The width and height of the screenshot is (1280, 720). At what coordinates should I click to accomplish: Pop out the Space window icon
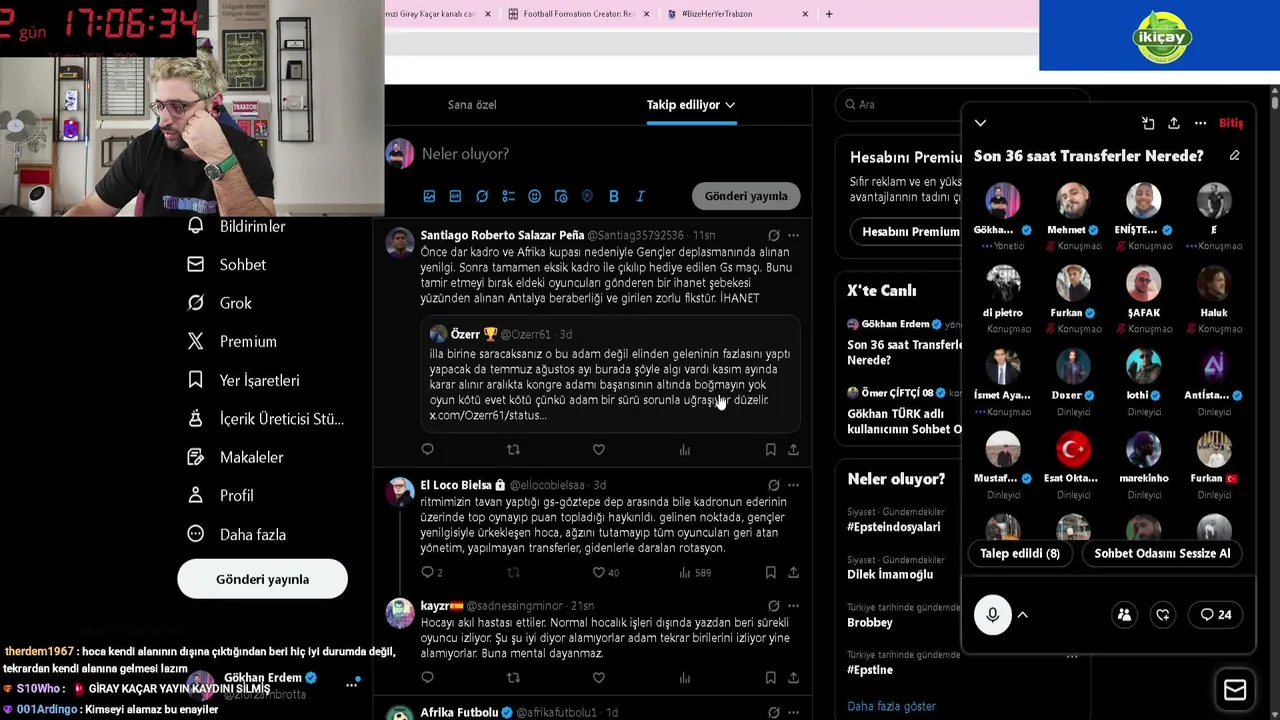click(x=1148, y=123)
